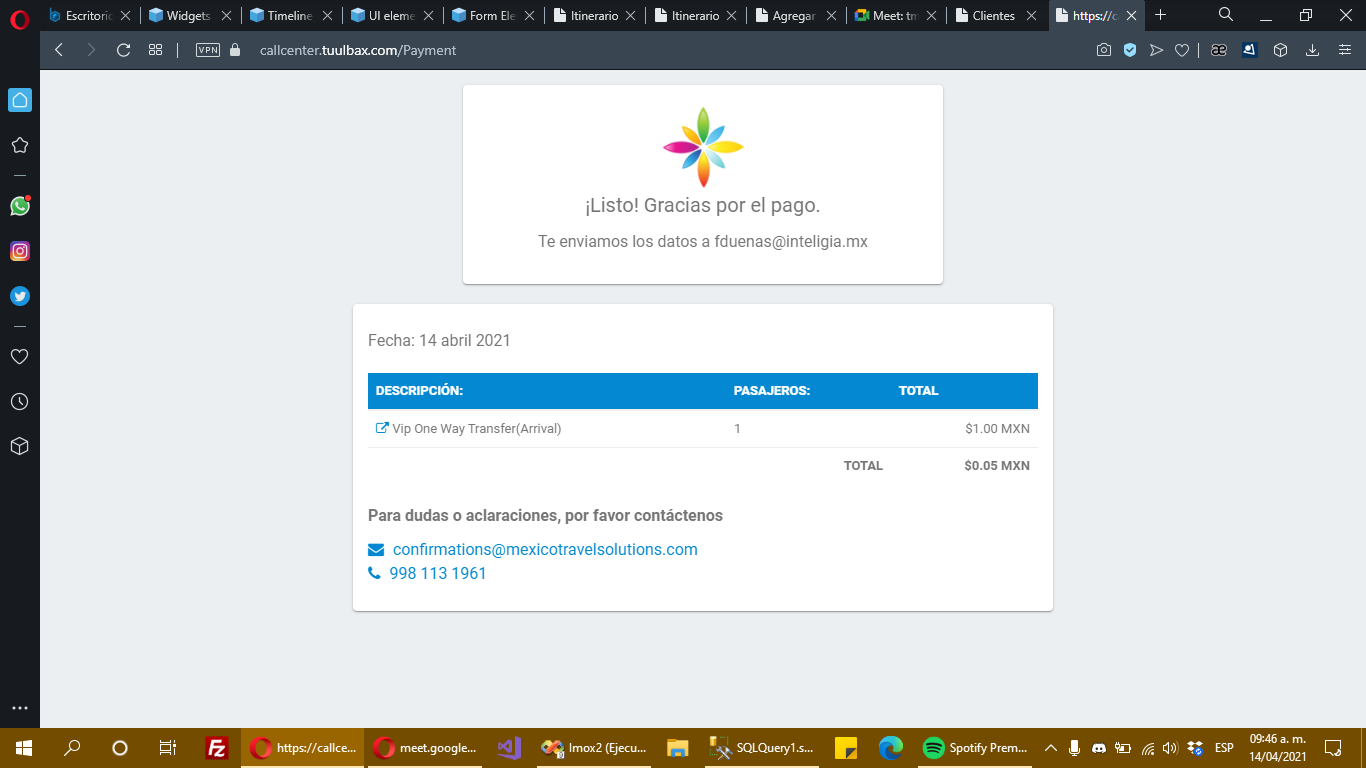Reload the Payment page

click(123, 50)
